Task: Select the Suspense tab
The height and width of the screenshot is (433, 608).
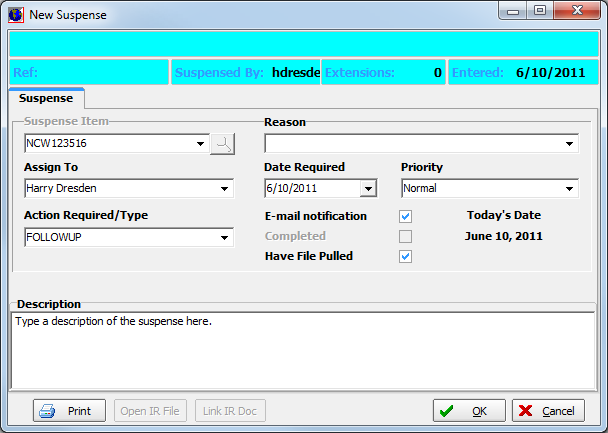Action: pos(46,99)
